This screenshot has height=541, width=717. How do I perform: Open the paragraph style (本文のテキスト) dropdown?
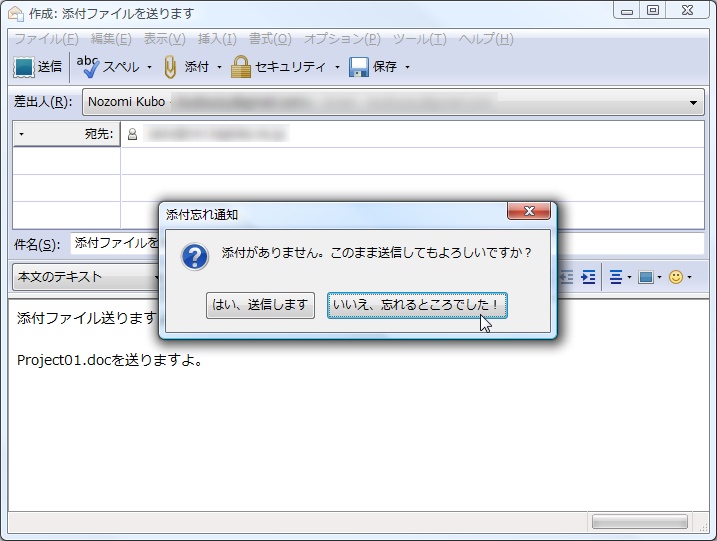[86, 277]
